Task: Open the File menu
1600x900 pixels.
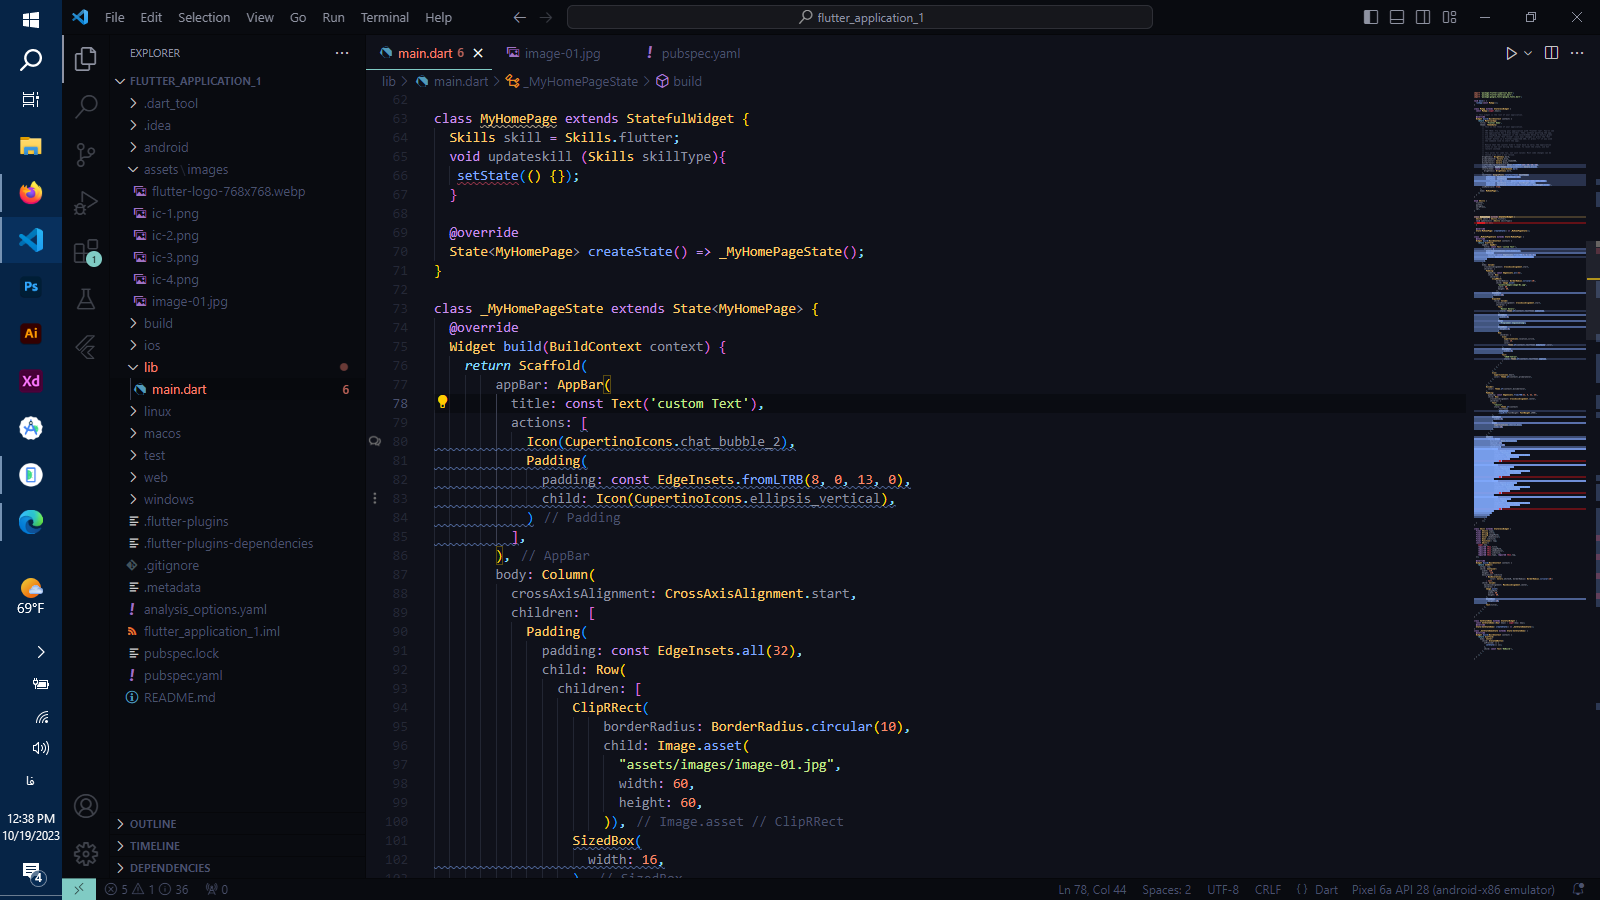Action: tap(115, 17)
